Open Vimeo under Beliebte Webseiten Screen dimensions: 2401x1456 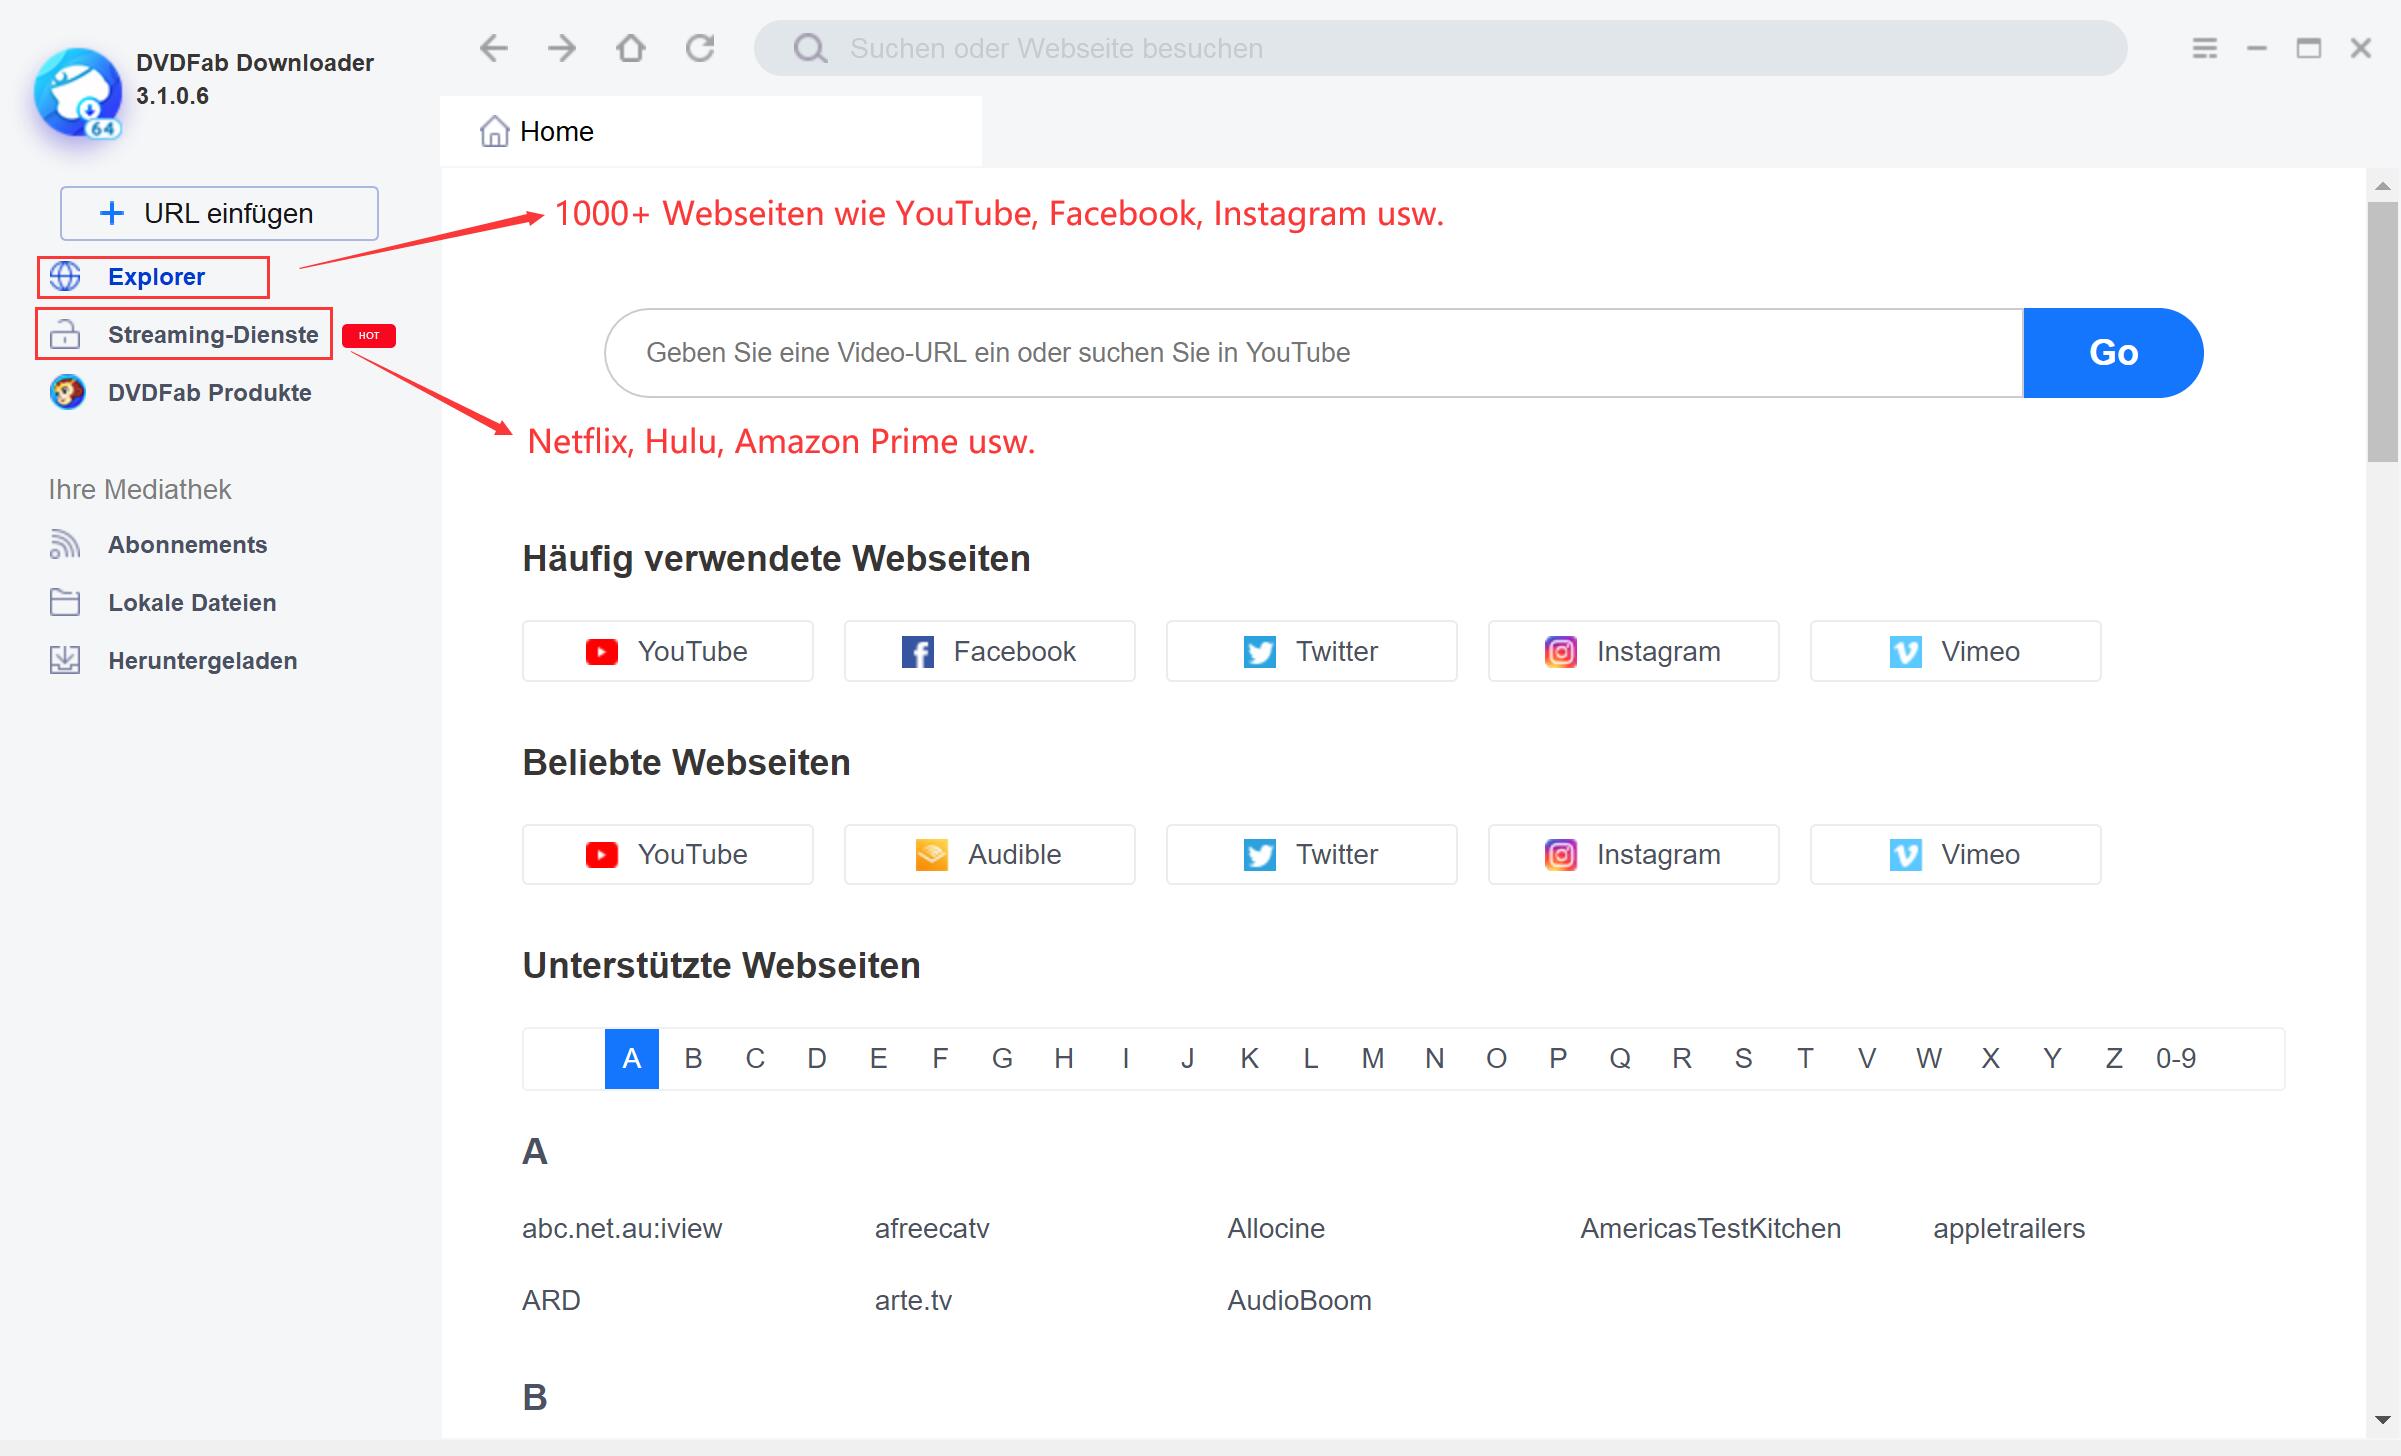coord(1956,854)
